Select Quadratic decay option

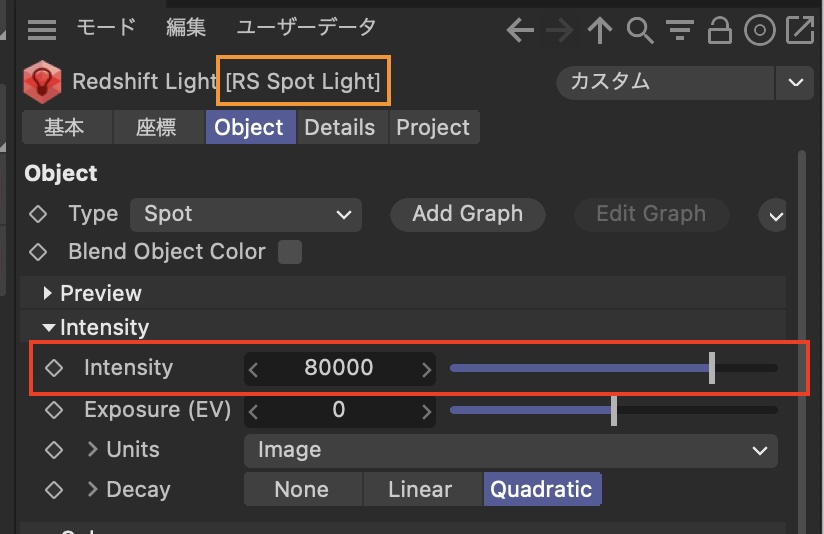point(542,489)
